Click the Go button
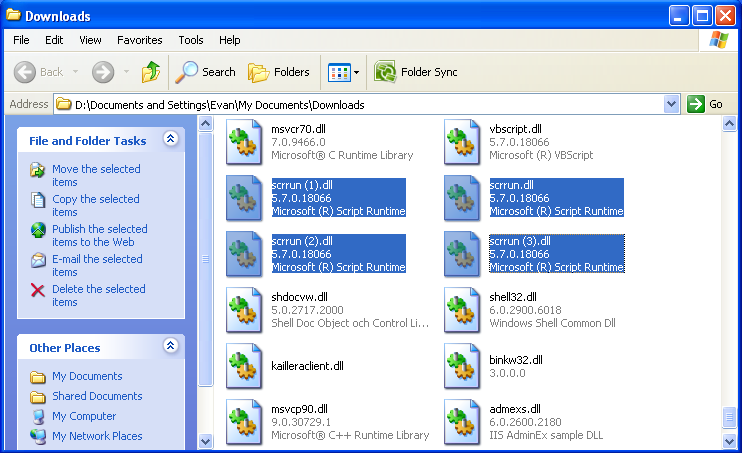The height and width of the screenshot is (453, 742). click(706, 104)
